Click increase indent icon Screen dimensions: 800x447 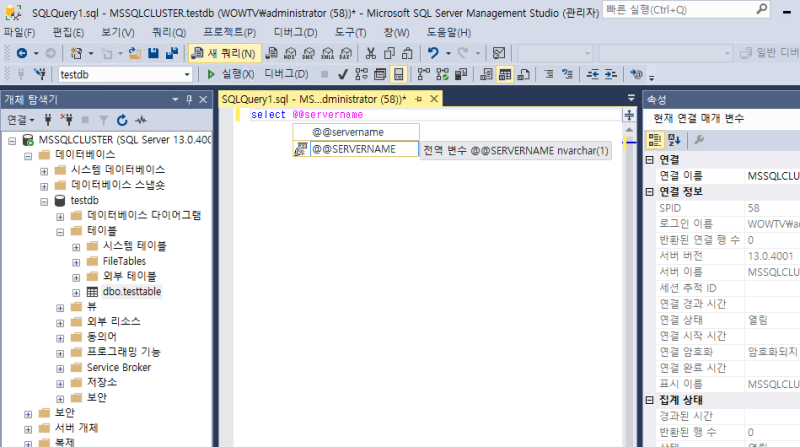611,74
